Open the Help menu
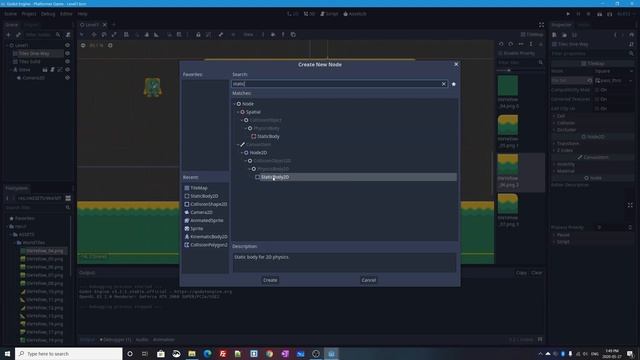This screenshot has height=360, width=640. tap(82, 14)
